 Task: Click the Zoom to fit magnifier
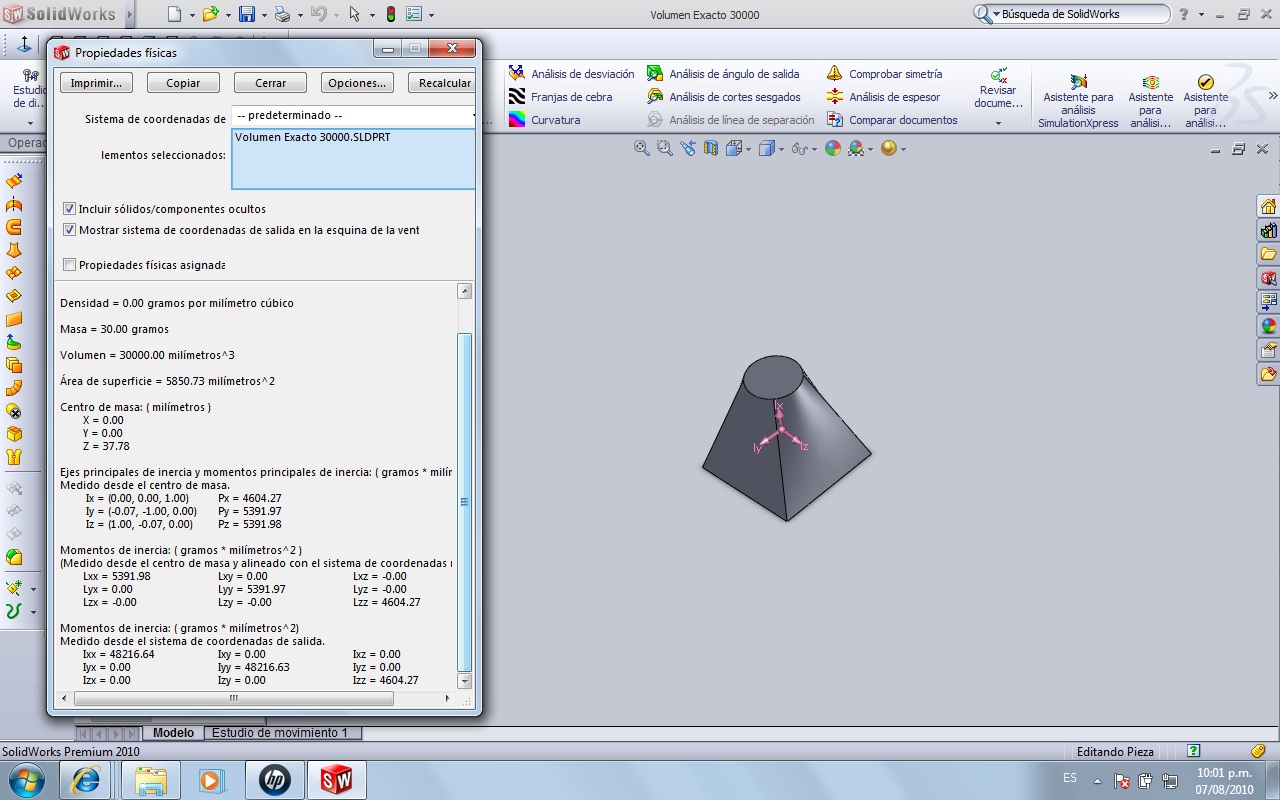click(642, 148)
